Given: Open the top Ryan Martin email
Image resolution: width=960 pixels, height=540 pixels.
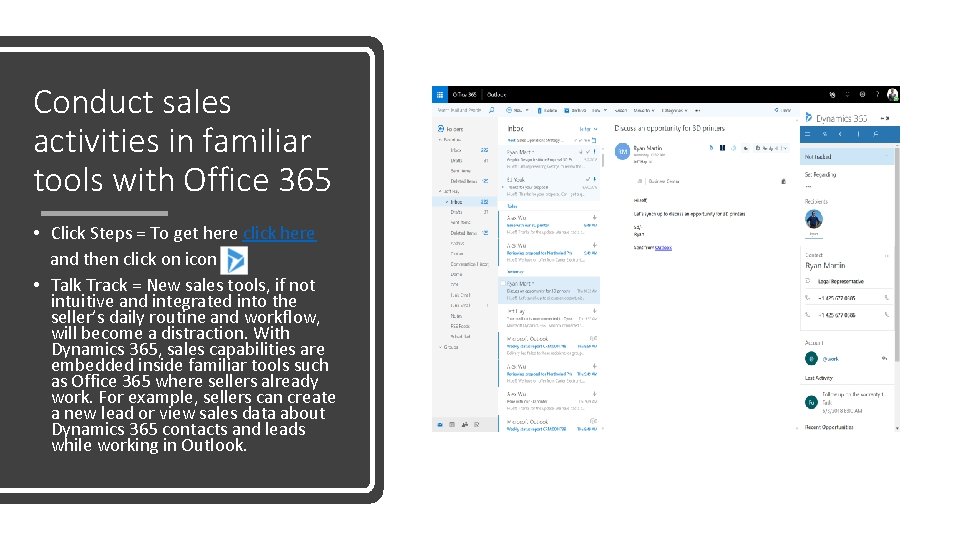Looking at the screenshot, I should 549,159.
